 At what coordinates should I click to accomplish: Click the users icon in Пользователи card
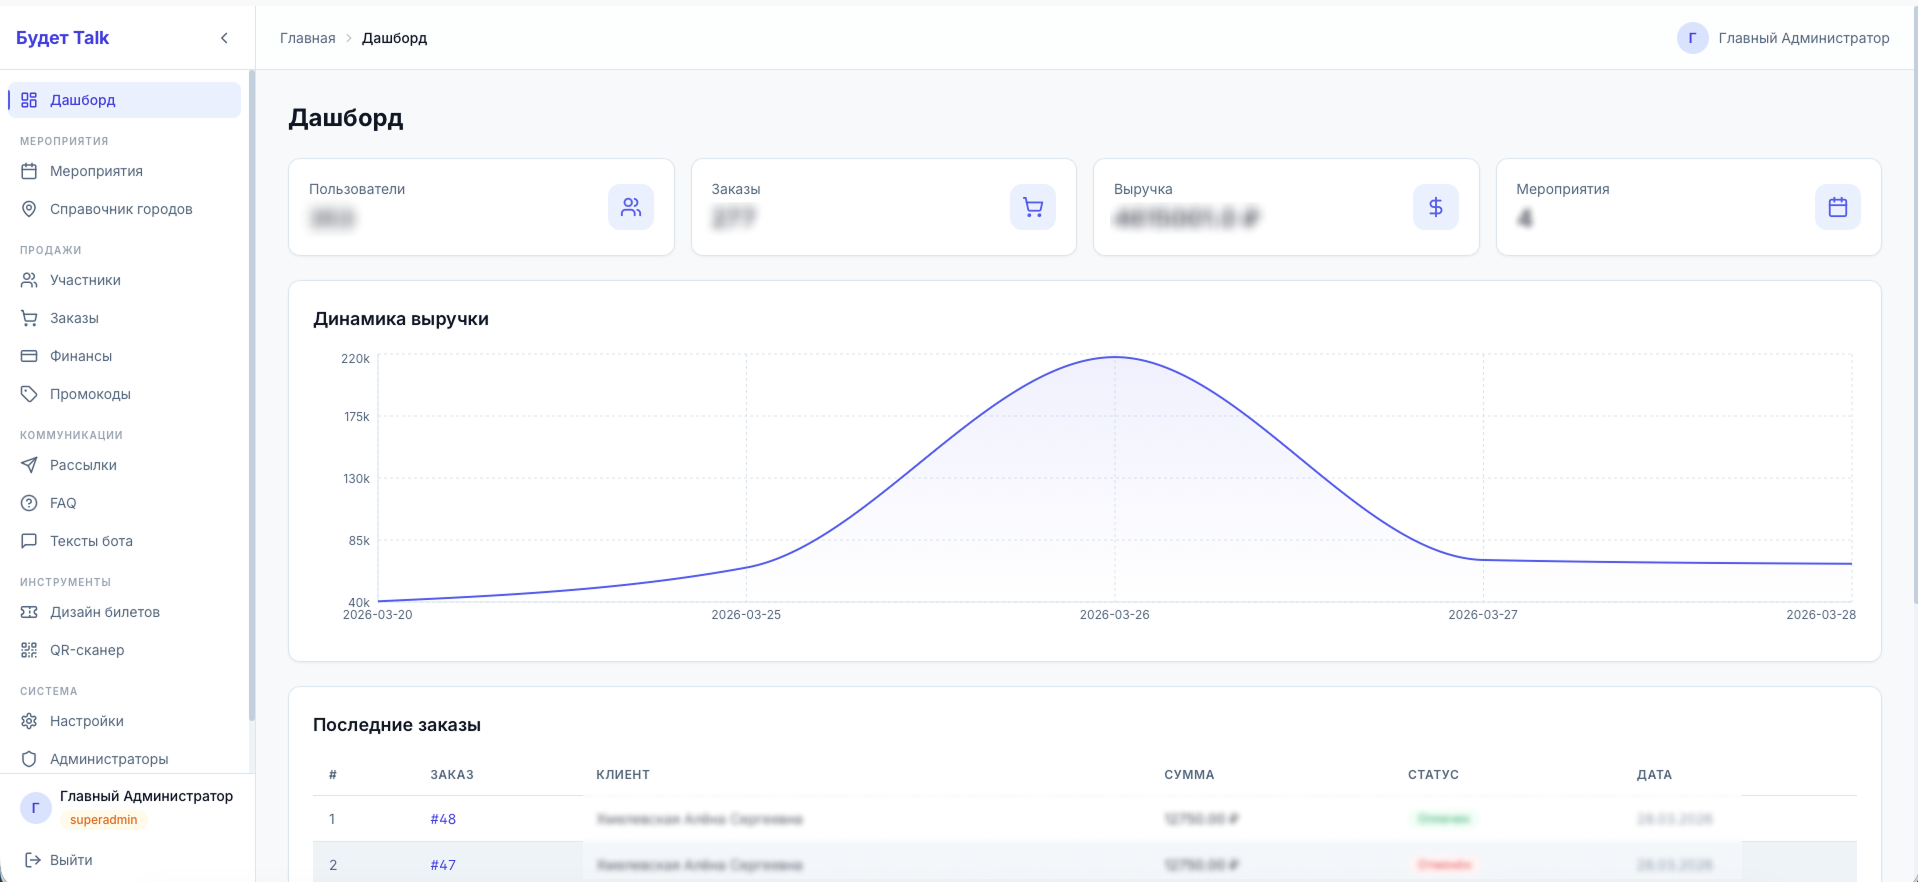pos(631,207)
